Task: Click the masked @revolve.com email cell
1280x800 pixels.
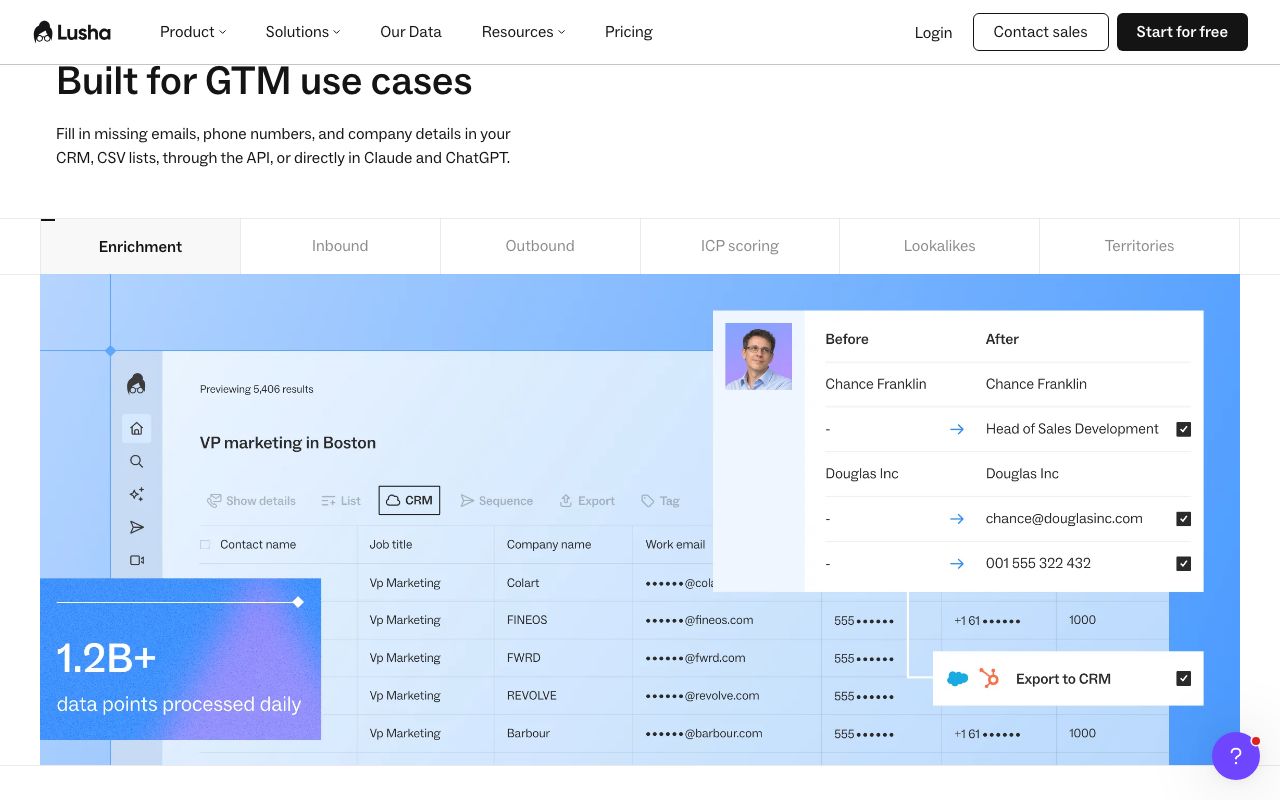Action: pyautogui.click(x=702, y=696)
